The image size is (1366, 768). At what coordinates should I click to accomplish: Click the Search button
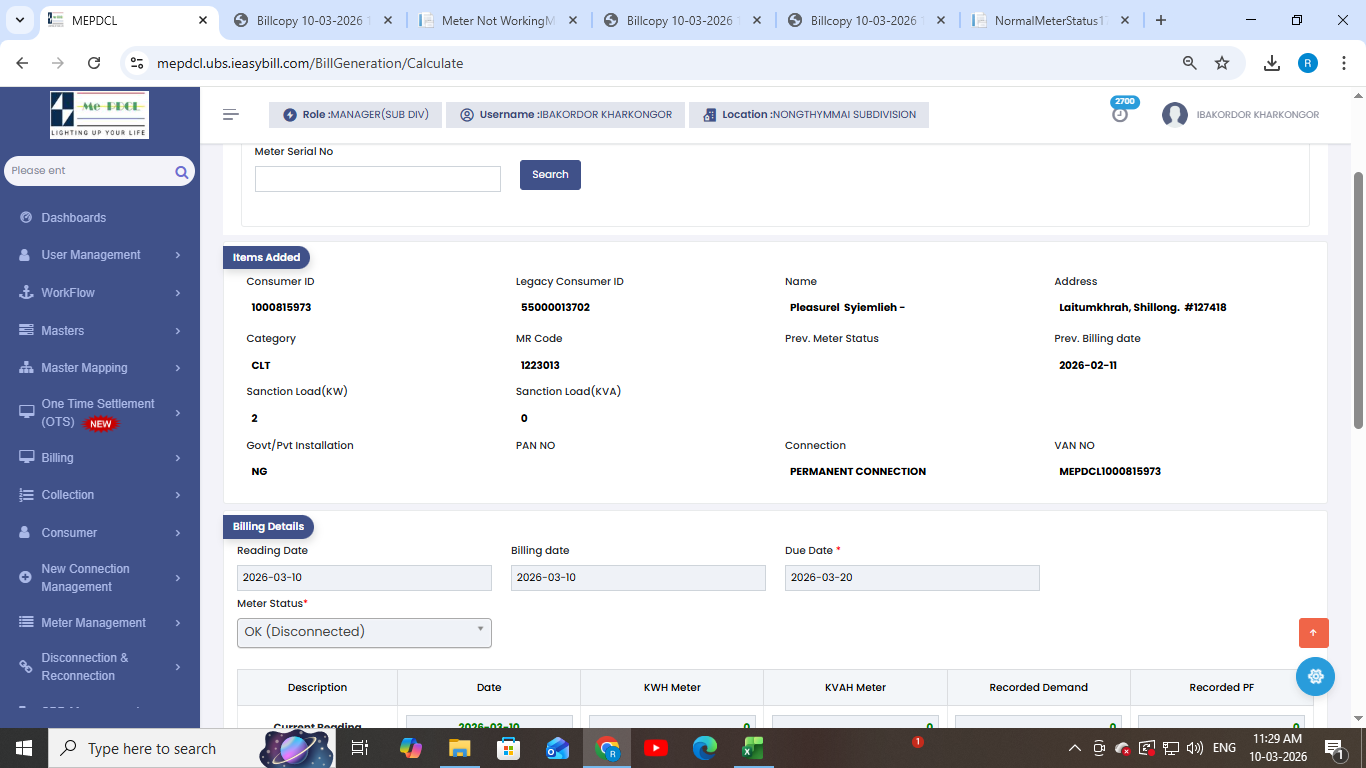click(x=550, y=175)
